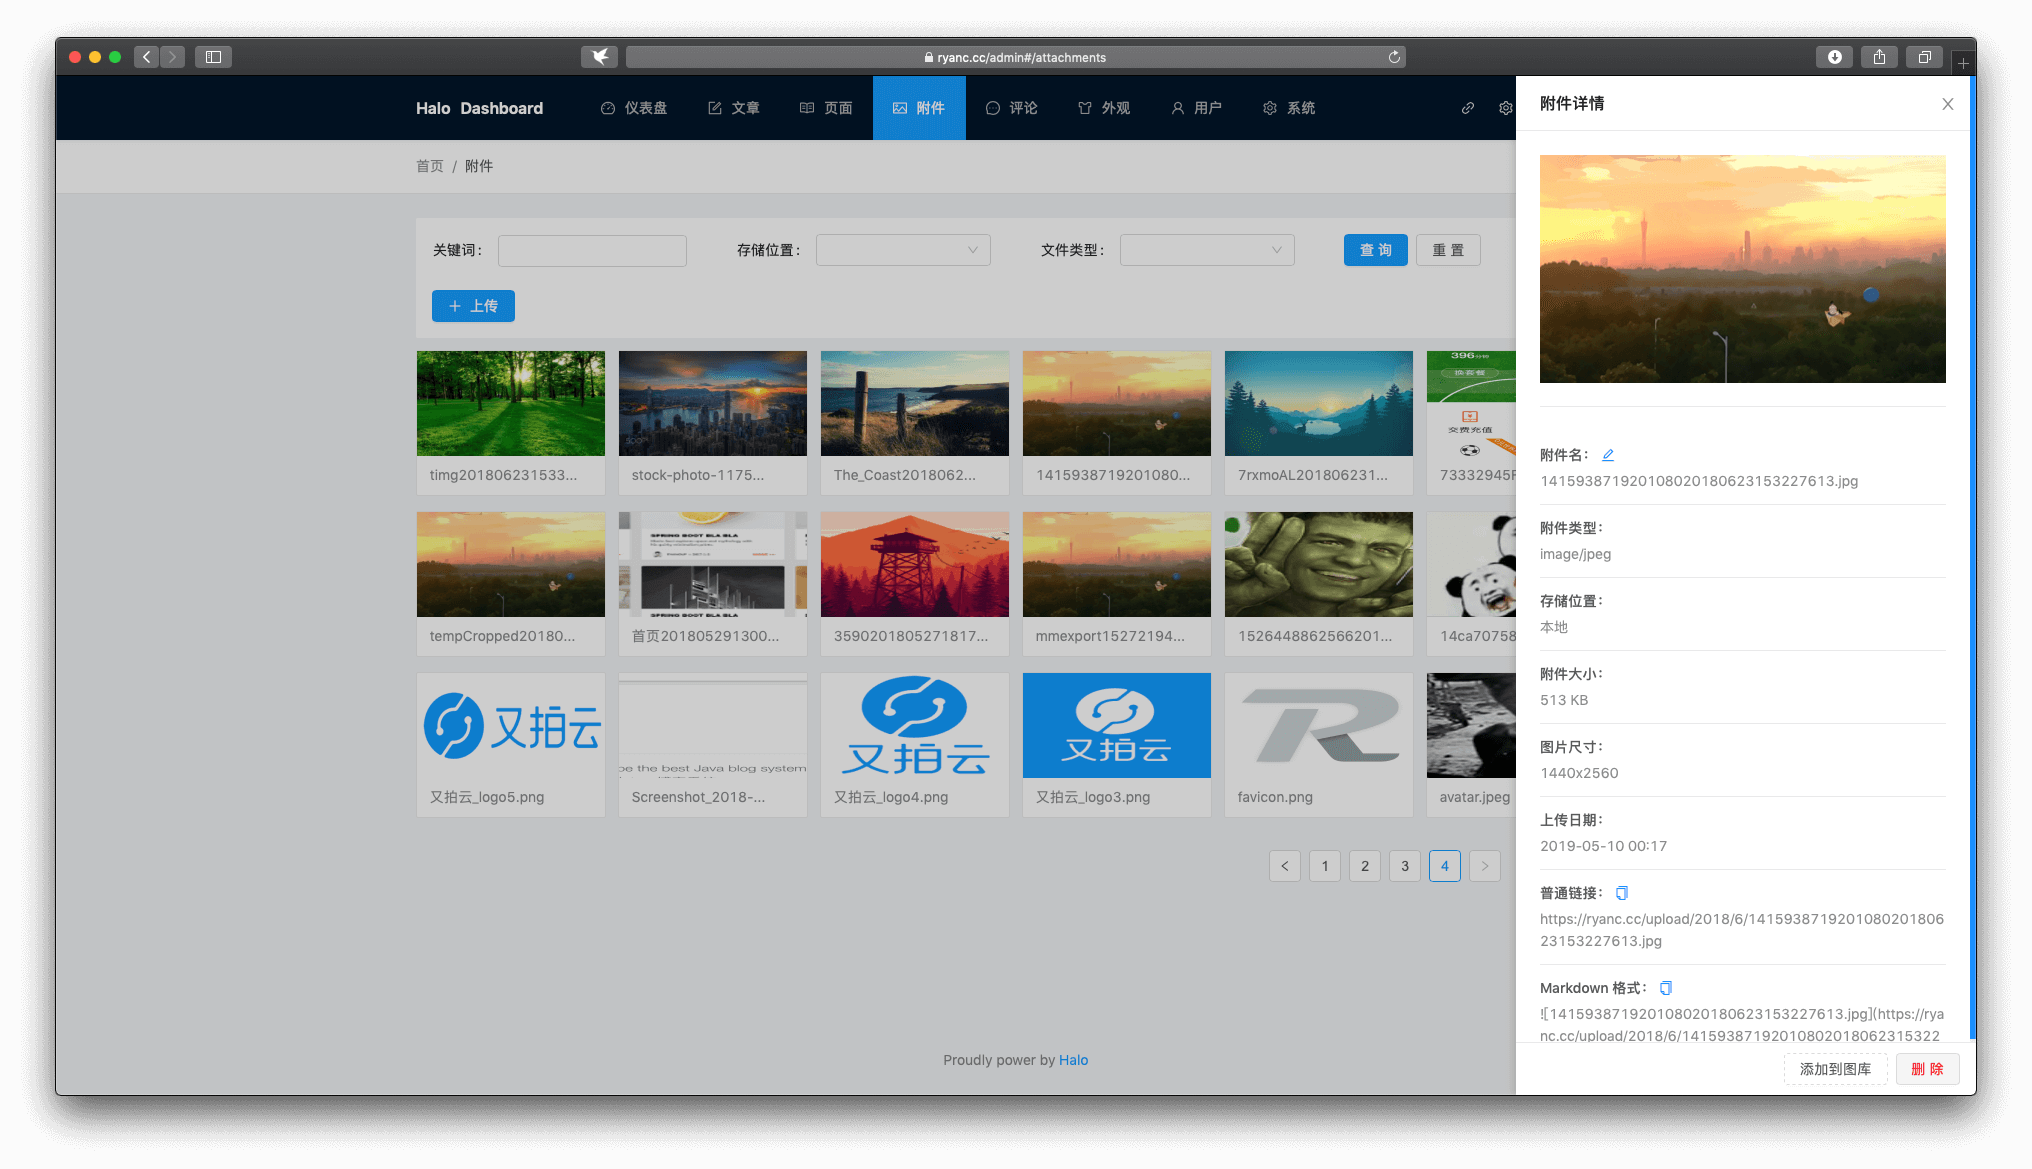Image resolution: width=2032 pixels, height=1169 pixels.
Task: Copy the Markdown 格式 using the copy icon
Action: [1666, 988]
